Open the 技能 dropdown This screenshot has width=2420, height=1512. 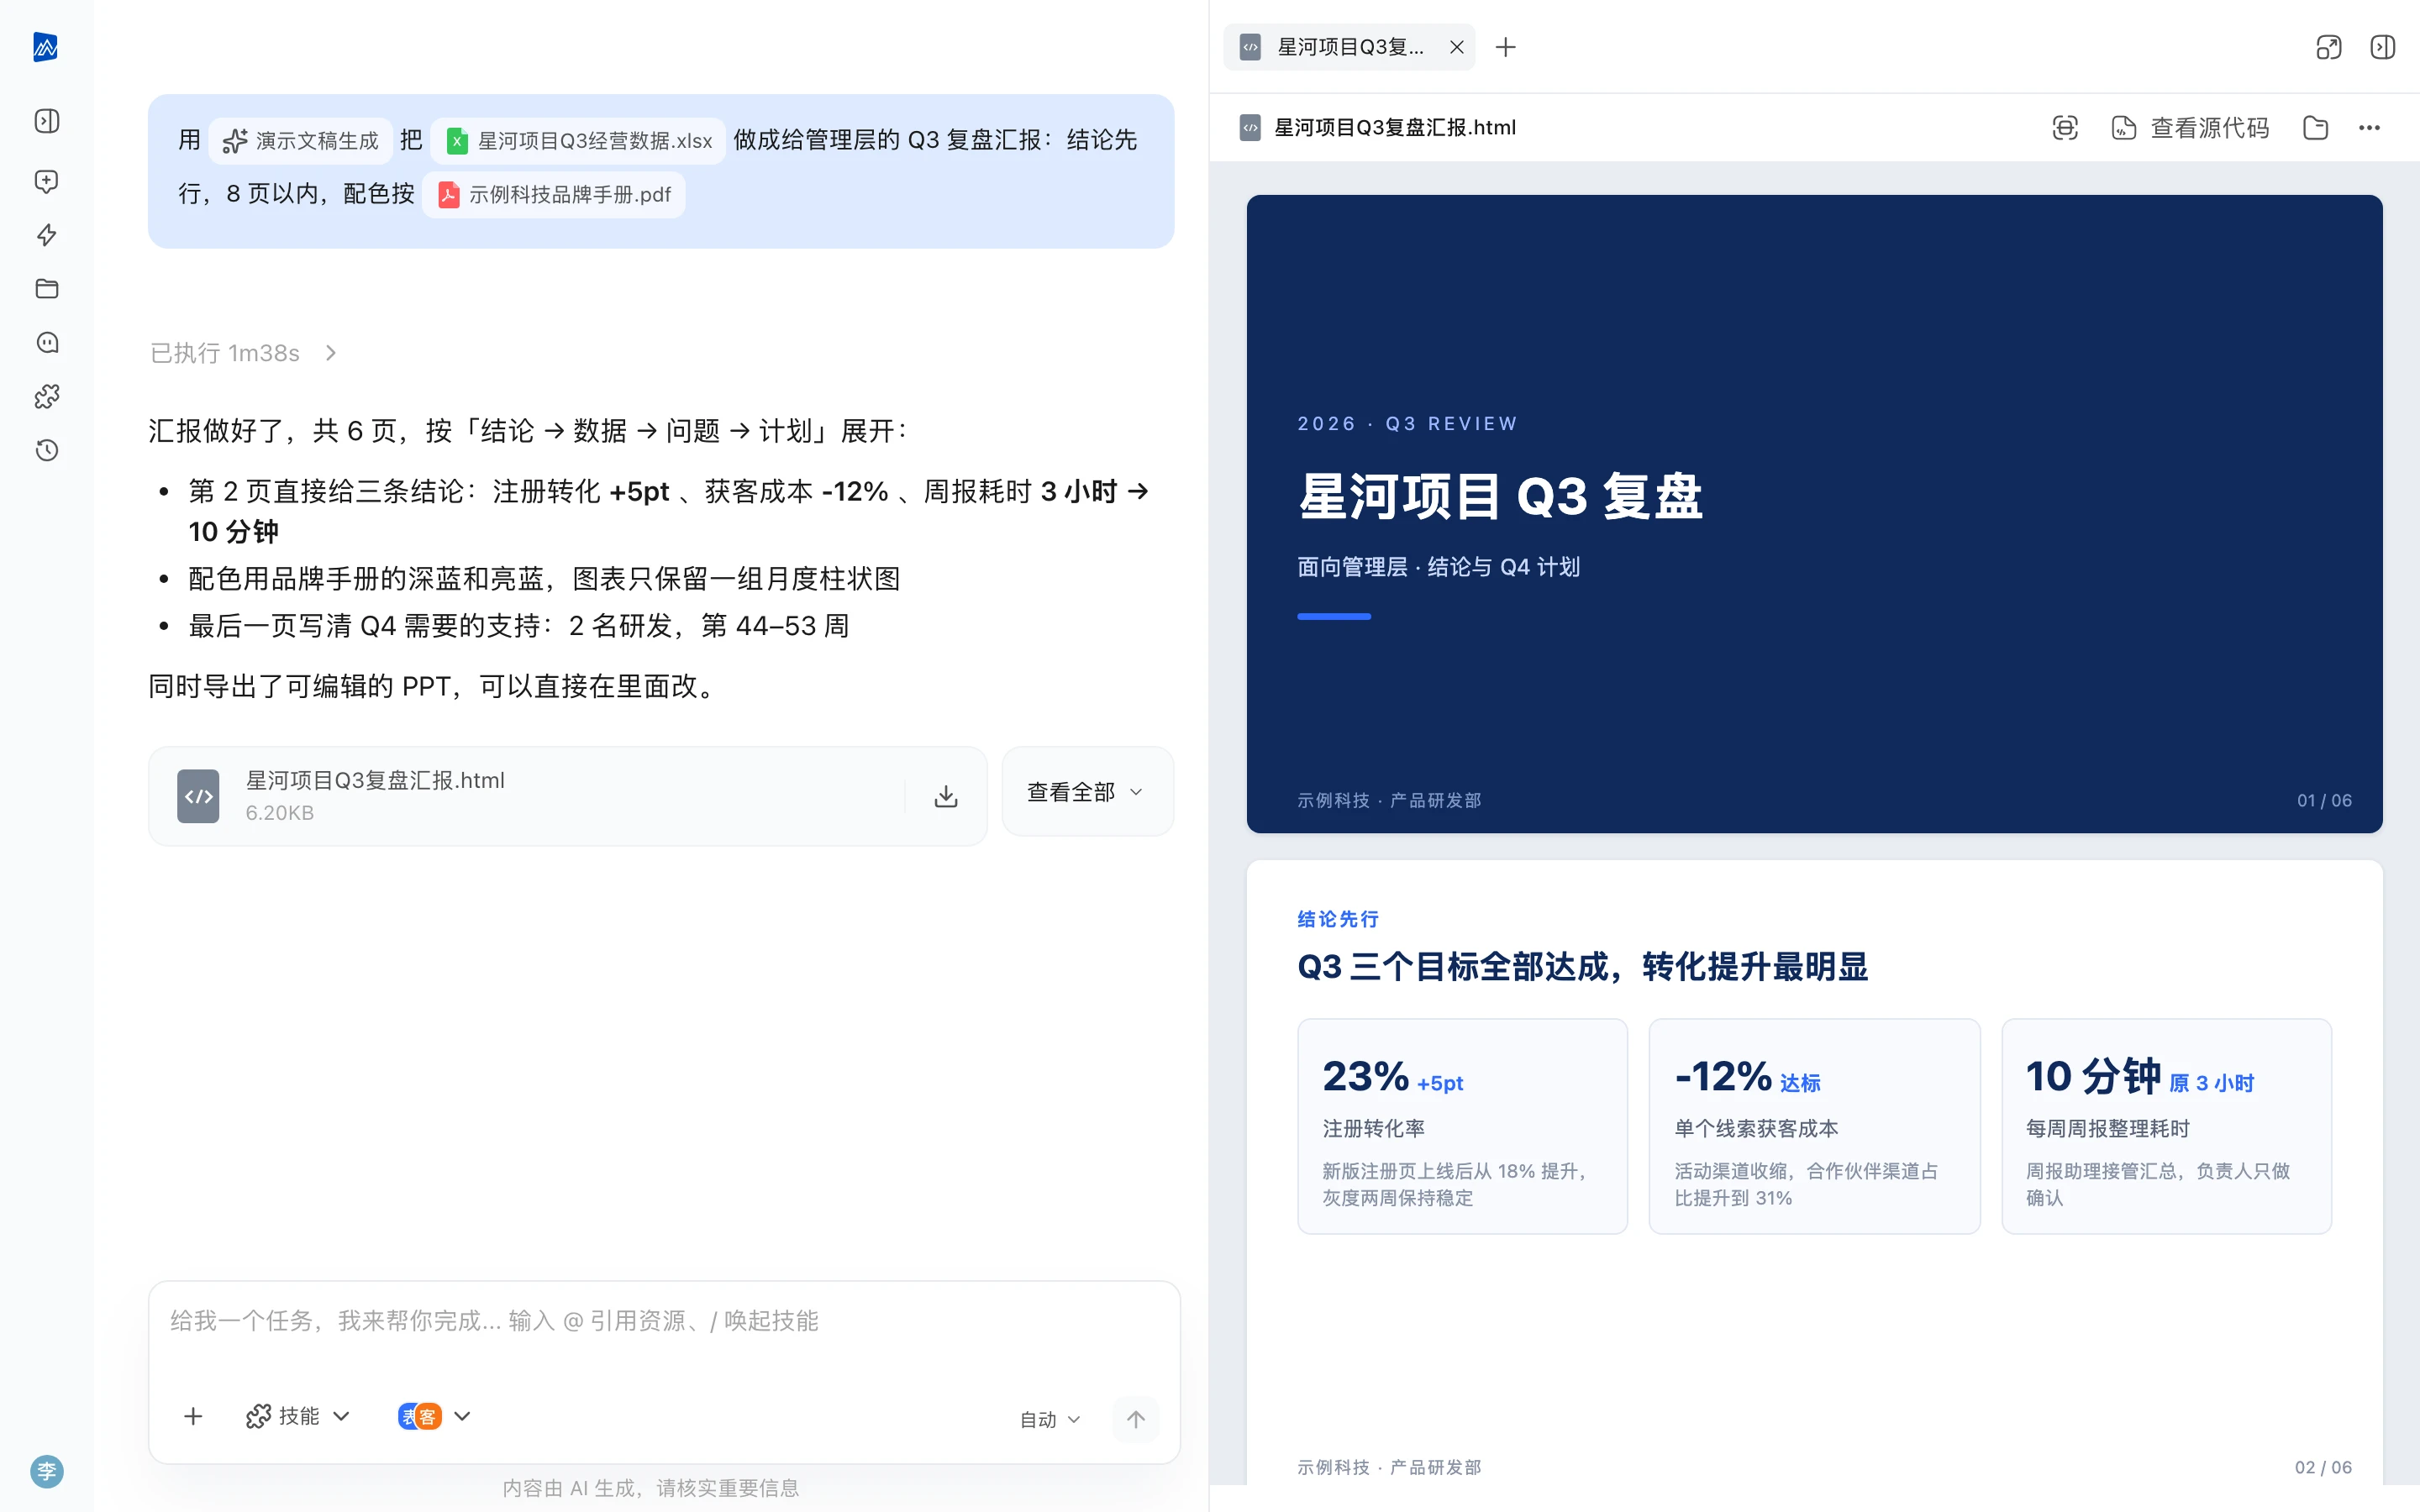pyautogui.click(x=297, y=1416)
